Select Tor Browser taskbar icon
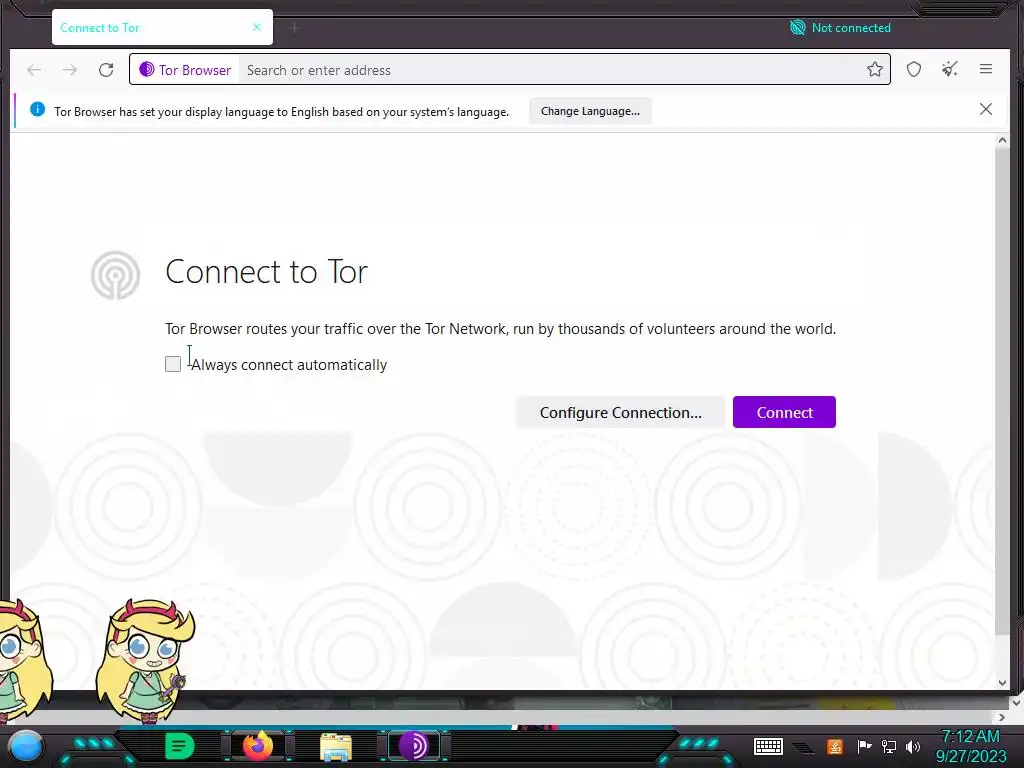 tap(414, 746)
